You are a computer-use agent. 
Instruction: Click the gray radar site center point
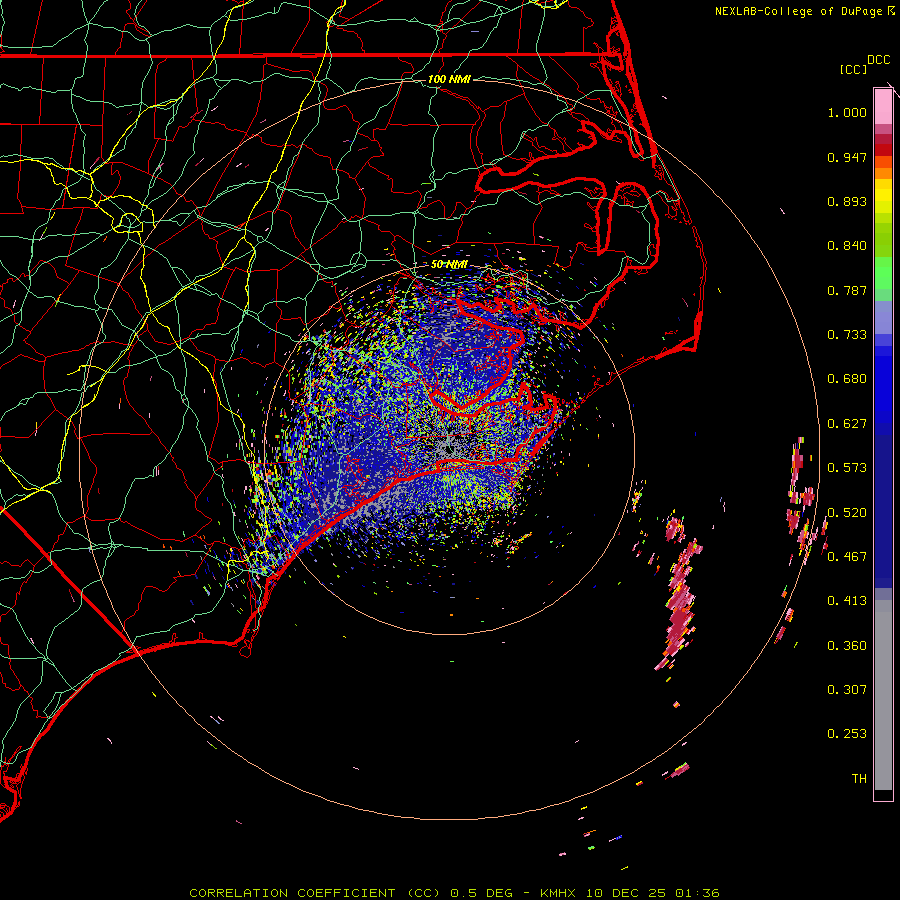(449, 448)
